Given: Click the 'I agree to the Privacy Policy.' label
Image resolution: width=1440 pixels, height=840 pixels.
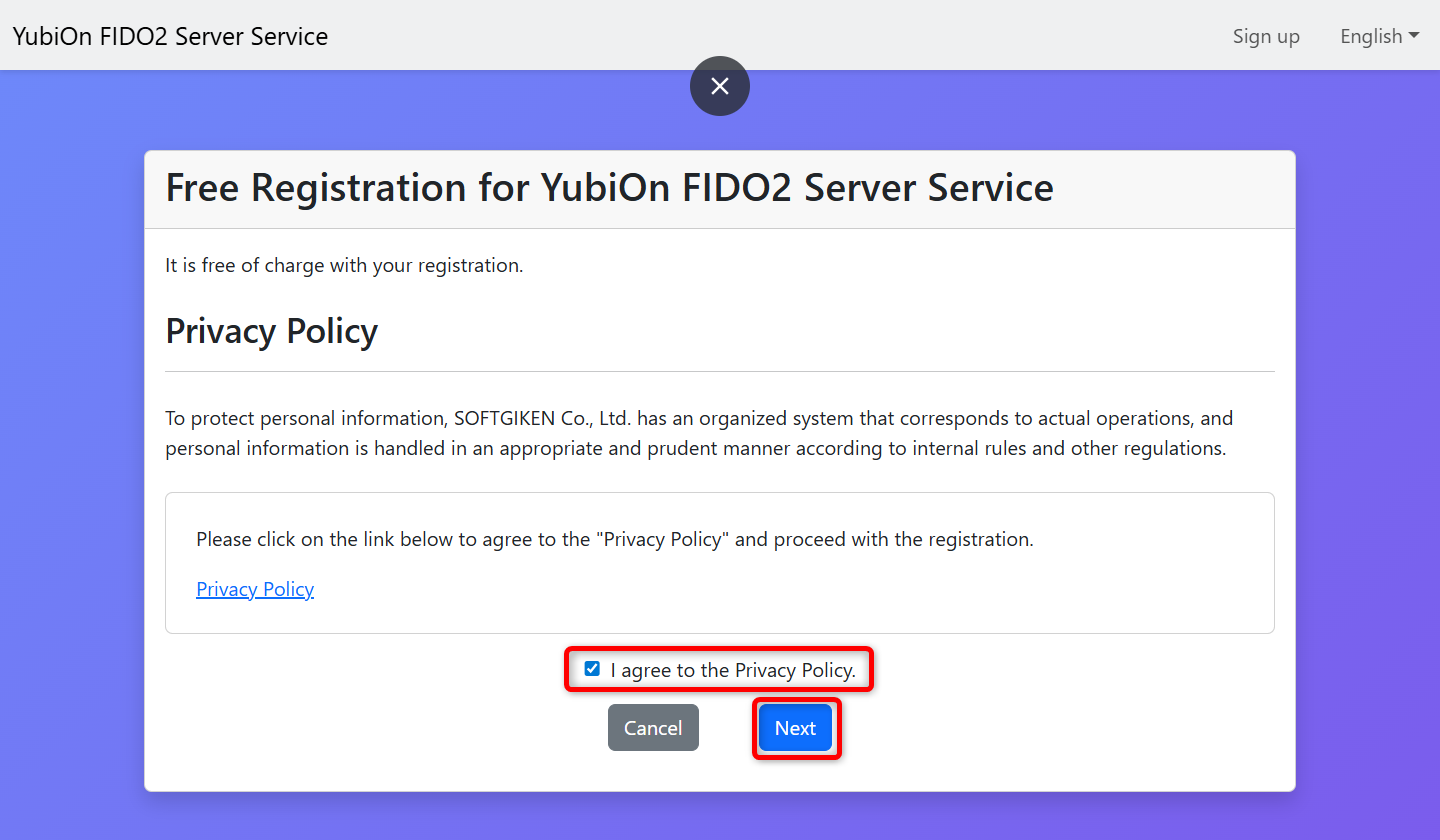Looking at the screenshot, I should (733, 670).
